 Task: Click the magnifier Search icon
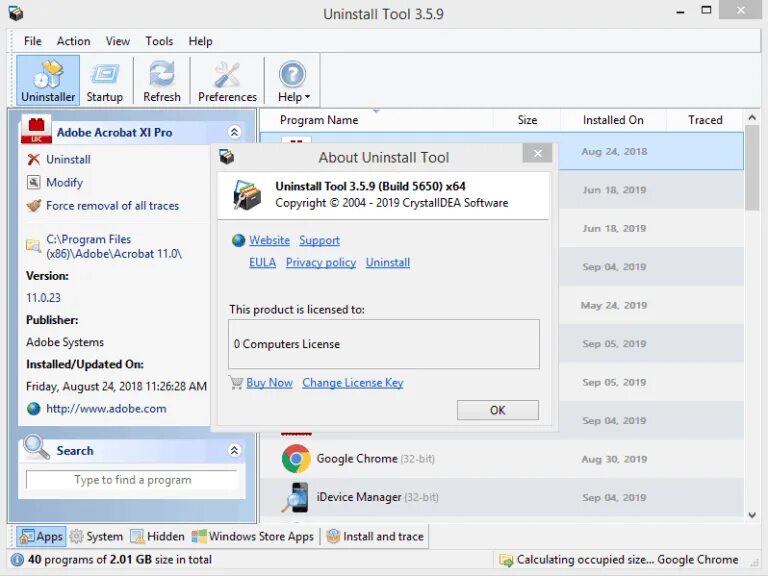pos(36,447)
